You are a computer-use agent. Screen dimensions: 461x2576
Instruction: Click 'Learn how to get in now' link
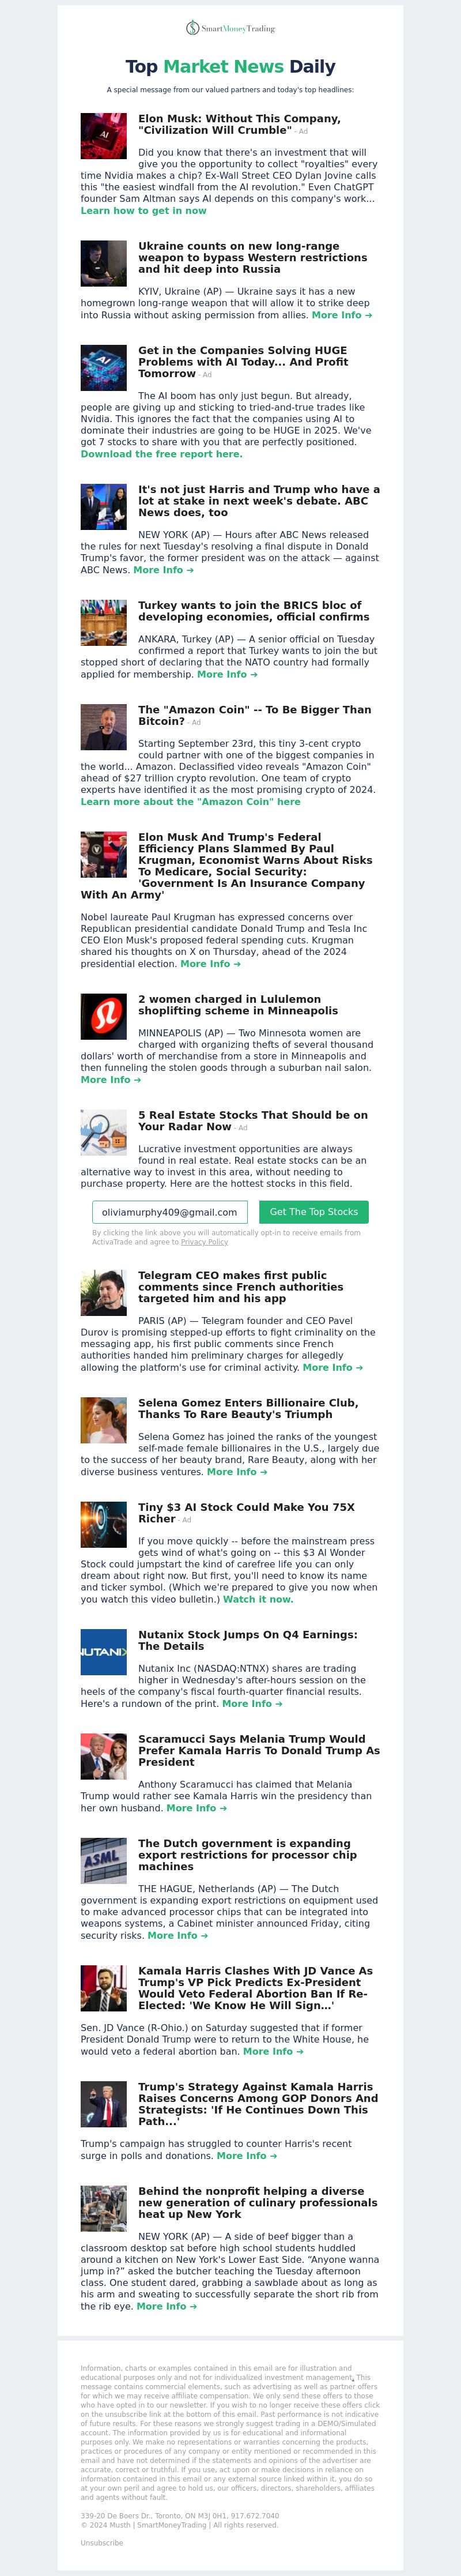[143, 211]
